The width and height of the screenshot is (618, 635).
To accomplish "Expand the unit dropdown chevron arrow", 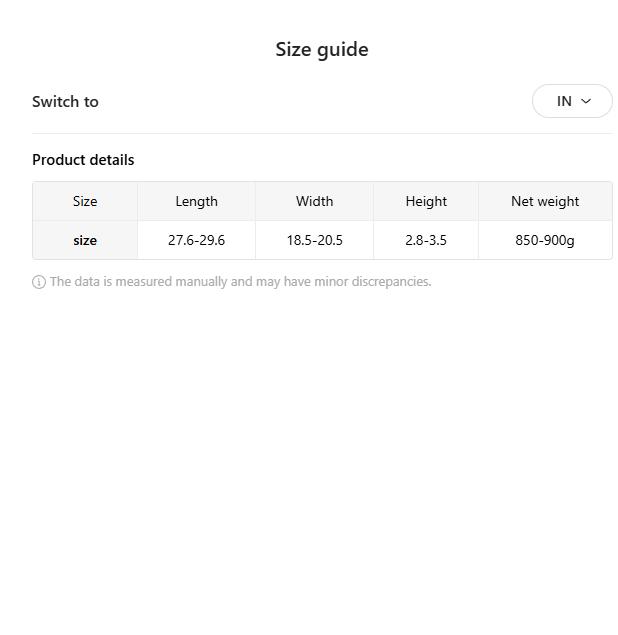I will pyautogui.click(x=586, y=101).
